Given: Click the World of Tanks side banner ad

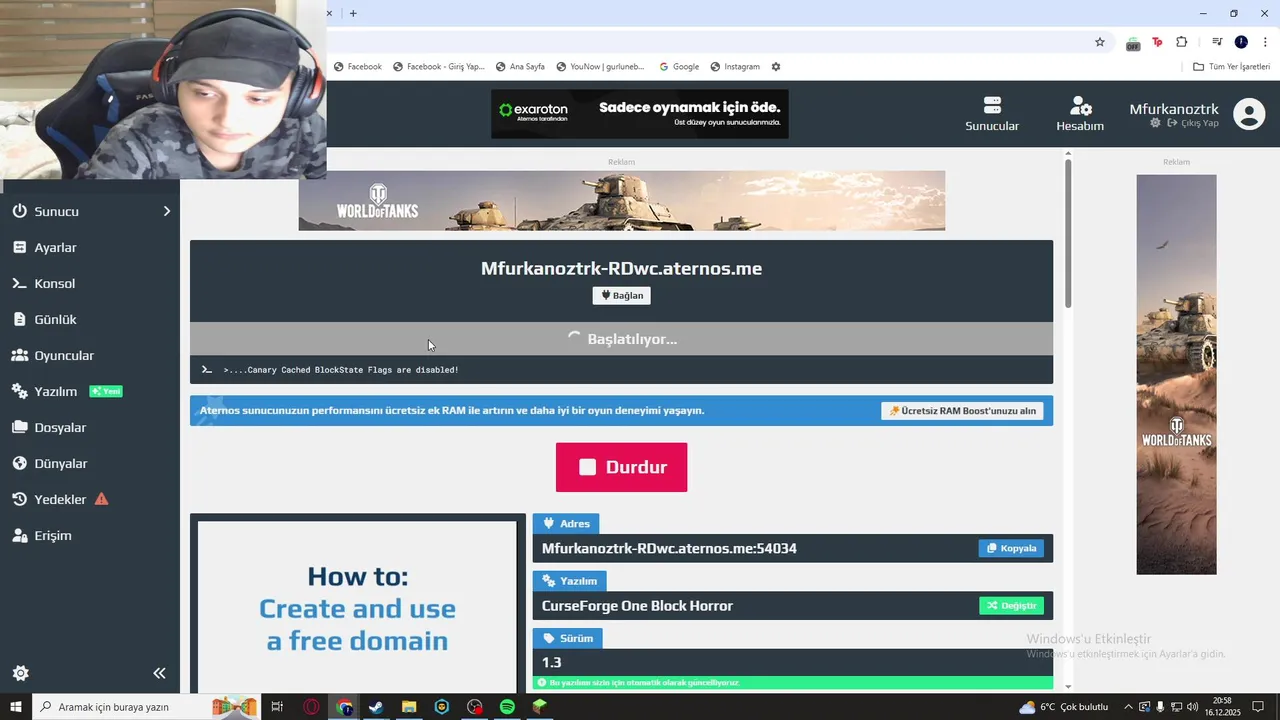Looking at the screenshot, I should tap(1176, 375).
